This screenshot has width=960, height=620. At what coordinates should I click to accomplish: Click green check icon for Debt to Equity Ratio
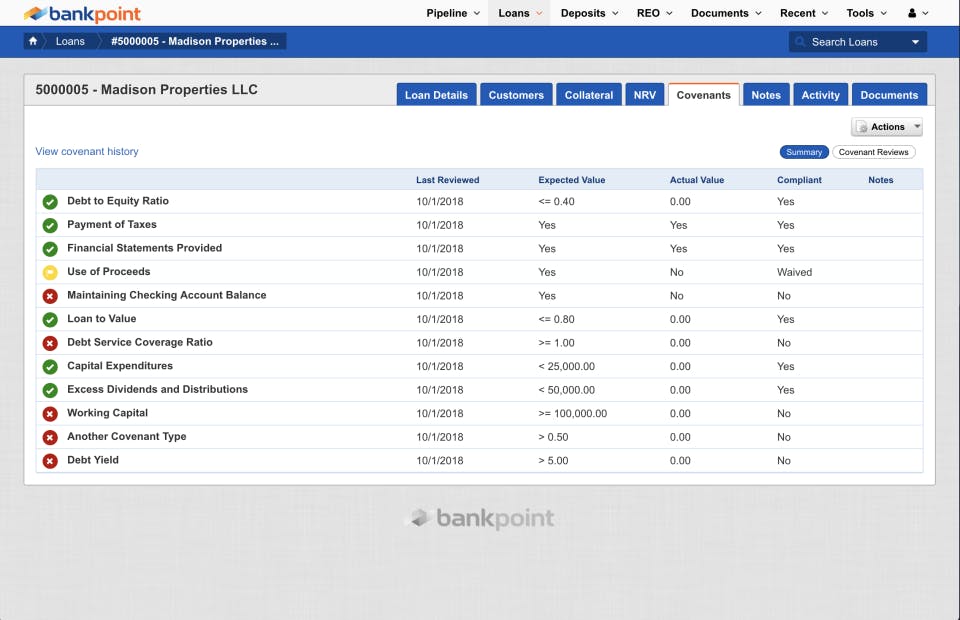pos(50,201)
